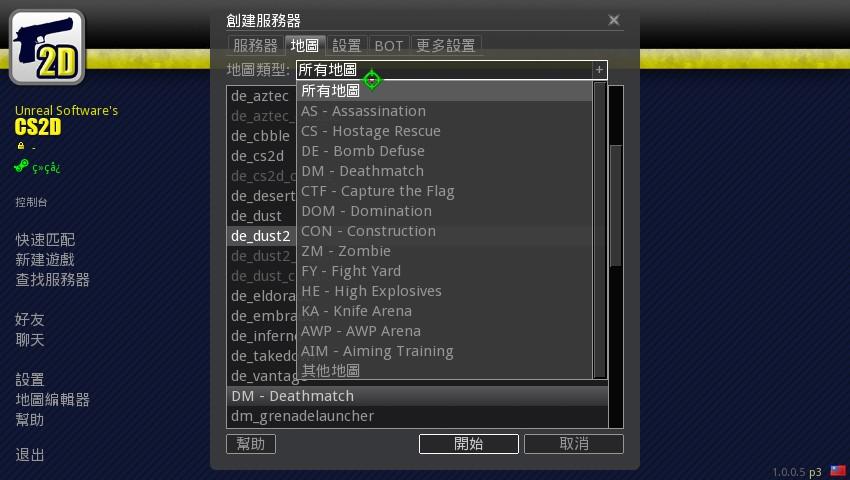850x480 pixels.
Task: Click 新建遊戲 in main menu
Action: pyautogui.click(x=45, y=260)
